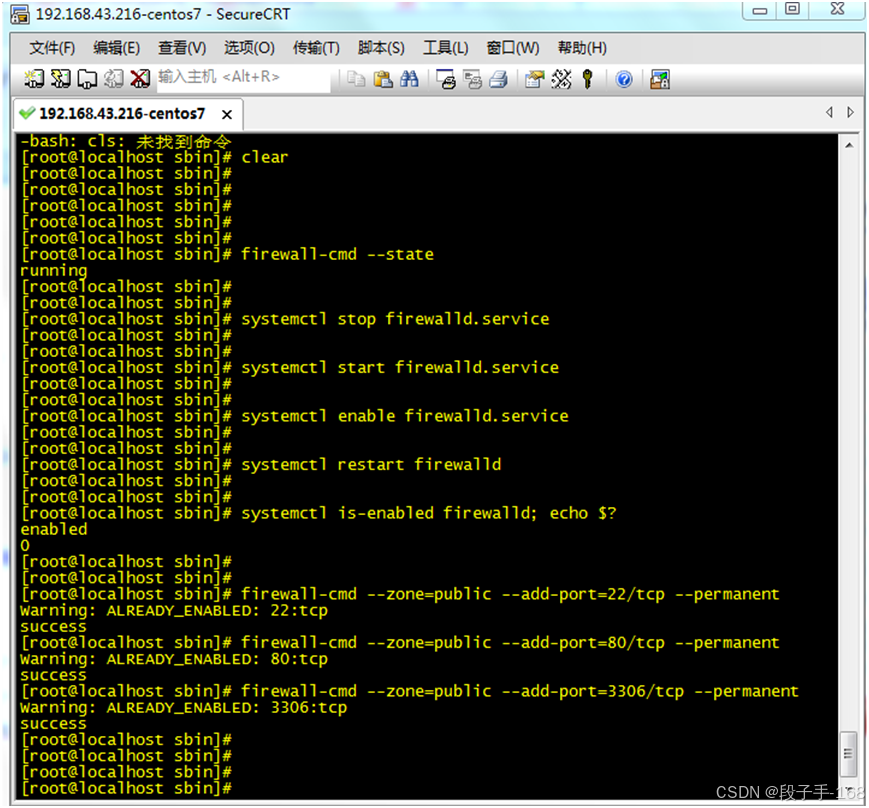Click the Connect toolbar icon

click(x=33, y=79)
